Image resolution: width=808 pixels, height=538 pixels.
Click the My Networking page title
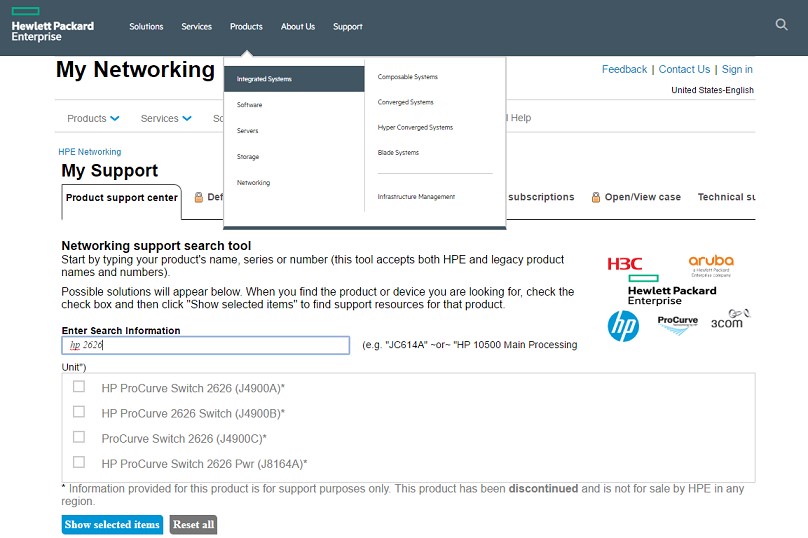136,70
